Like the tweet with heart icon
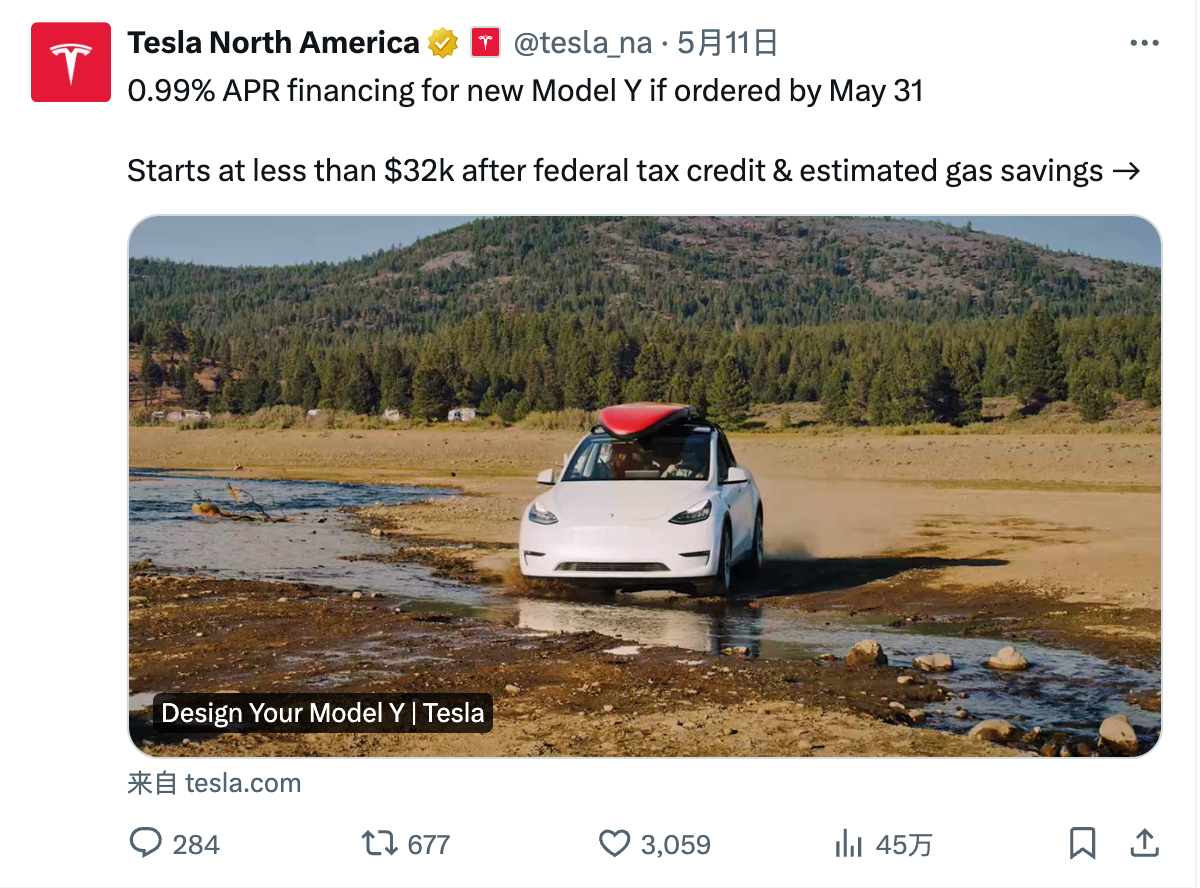This screenshot has height=888, width=1200. tap(614, 843)
